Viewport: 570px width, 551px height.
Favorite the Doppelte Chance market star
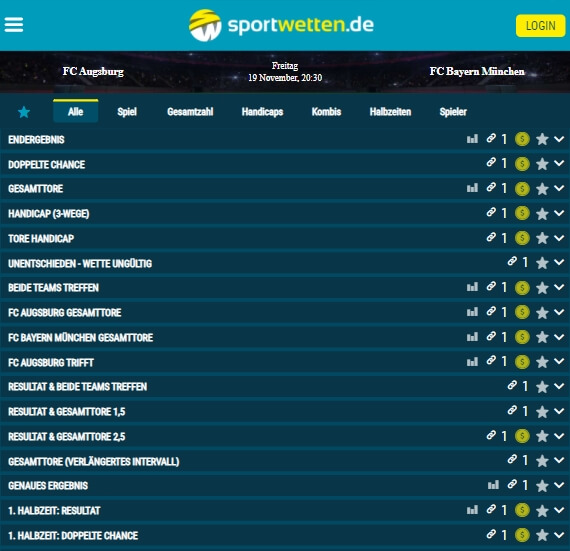click(x=542, y=164)
